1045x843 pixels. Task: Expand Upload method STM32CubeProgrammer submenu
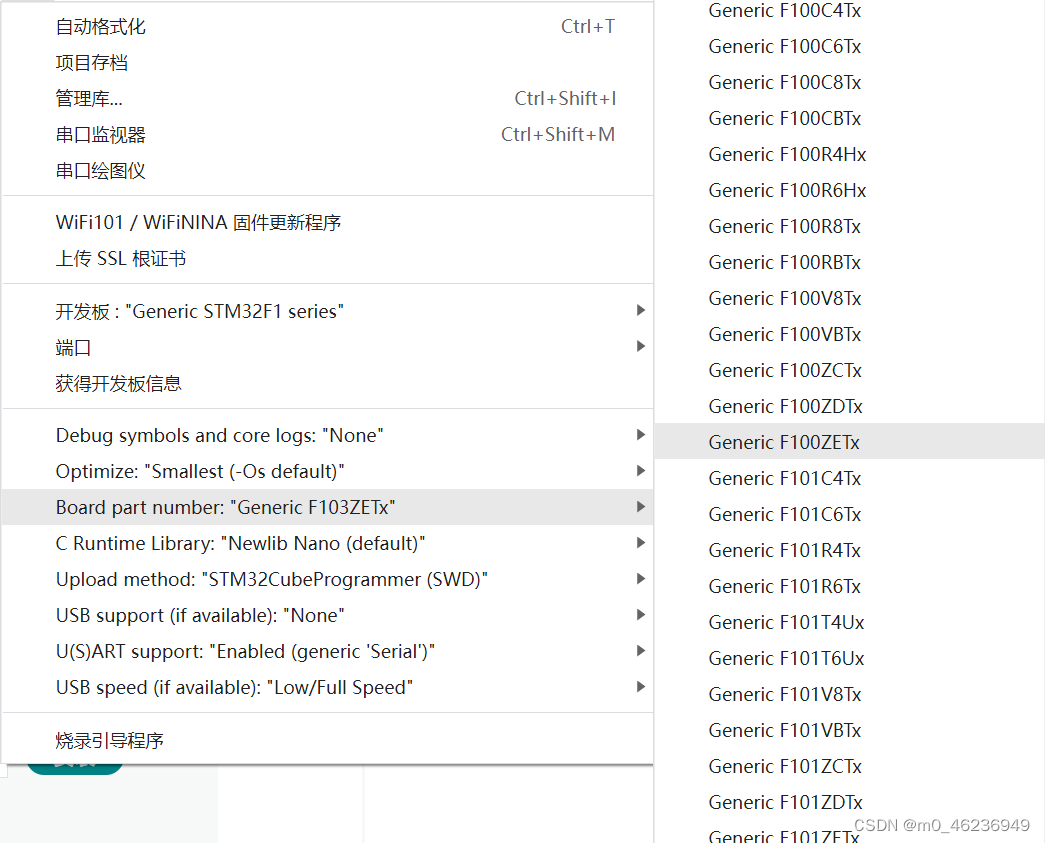point(327,579)
